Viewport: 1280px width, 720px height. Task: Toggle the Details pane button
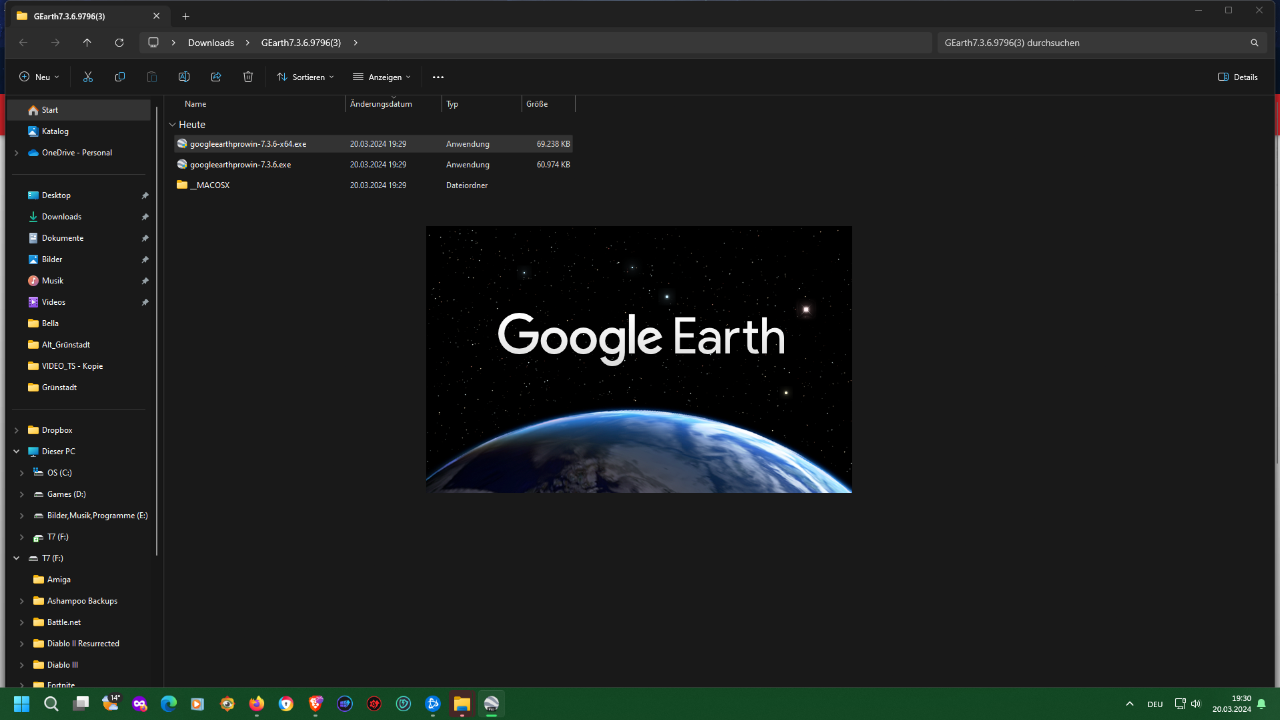[1238, 77]
